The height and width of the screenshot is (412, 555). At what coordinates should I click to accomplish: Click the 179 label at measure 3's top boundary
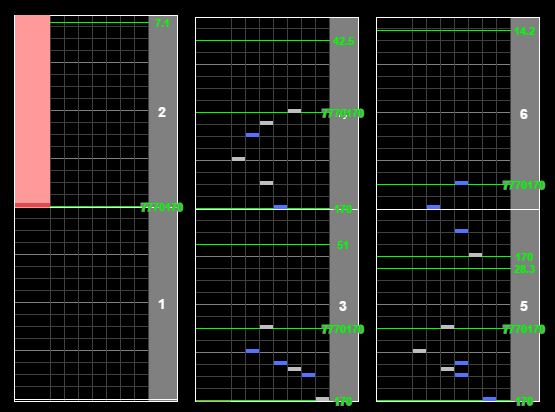tap(343, 209)
